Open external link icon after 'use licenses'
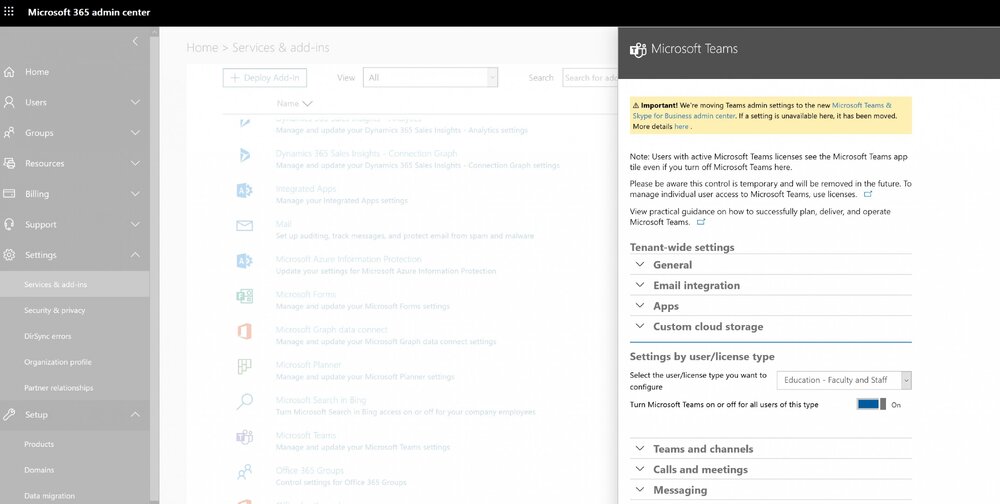Viewport: 1000px width, 504px height. (867, 194)
